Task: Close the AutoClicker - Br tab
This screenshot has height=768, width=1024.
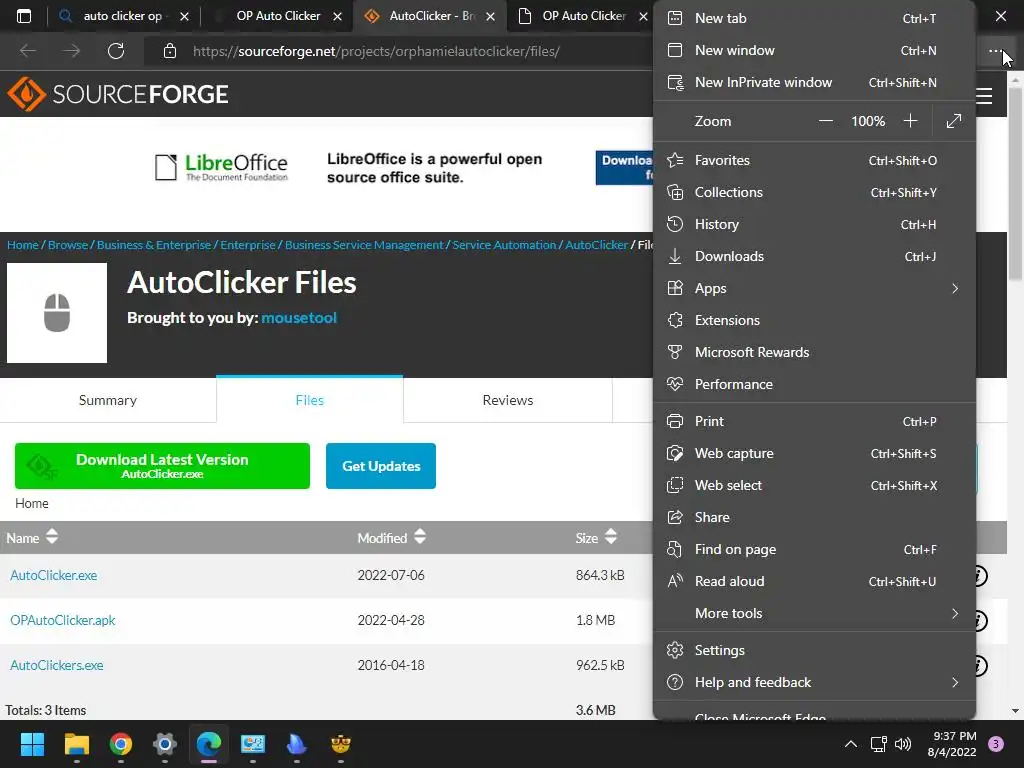Action: 490,16
